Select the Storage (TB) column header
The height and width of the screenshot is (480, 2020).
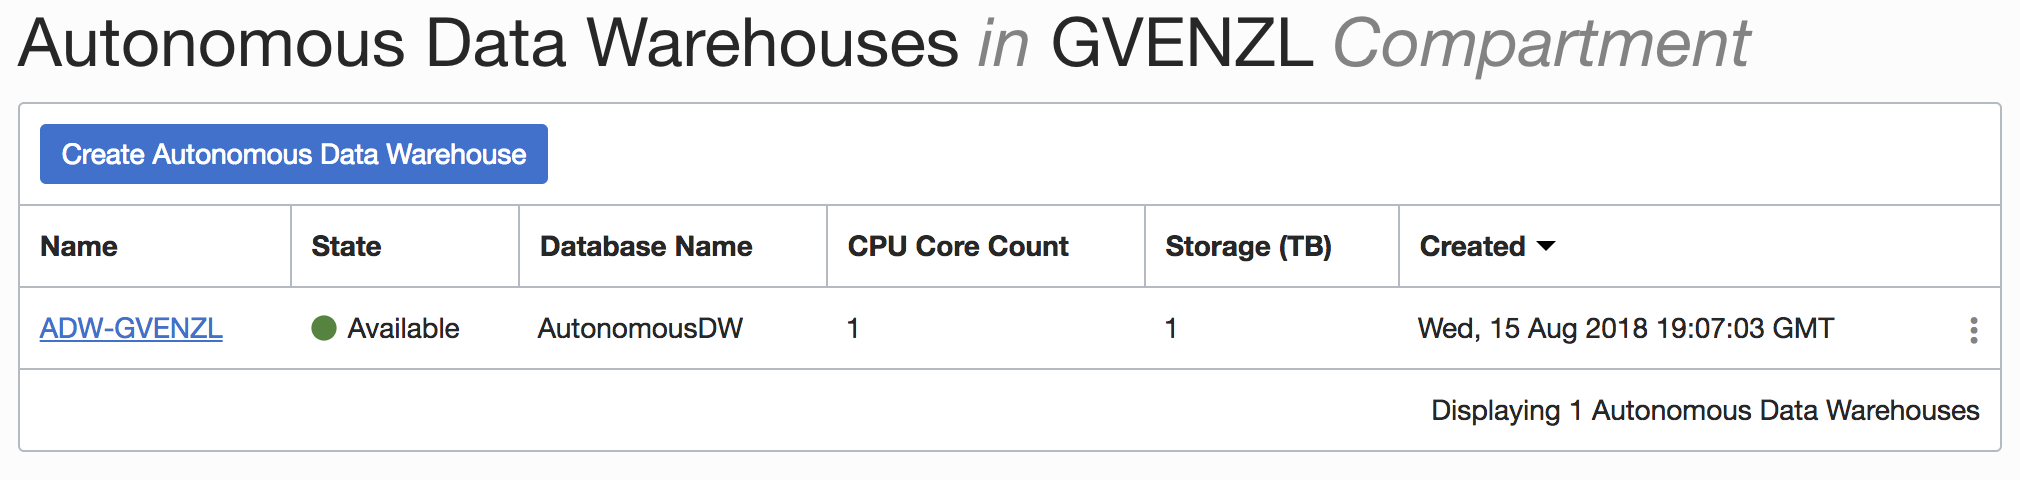tap(1248, 246)
